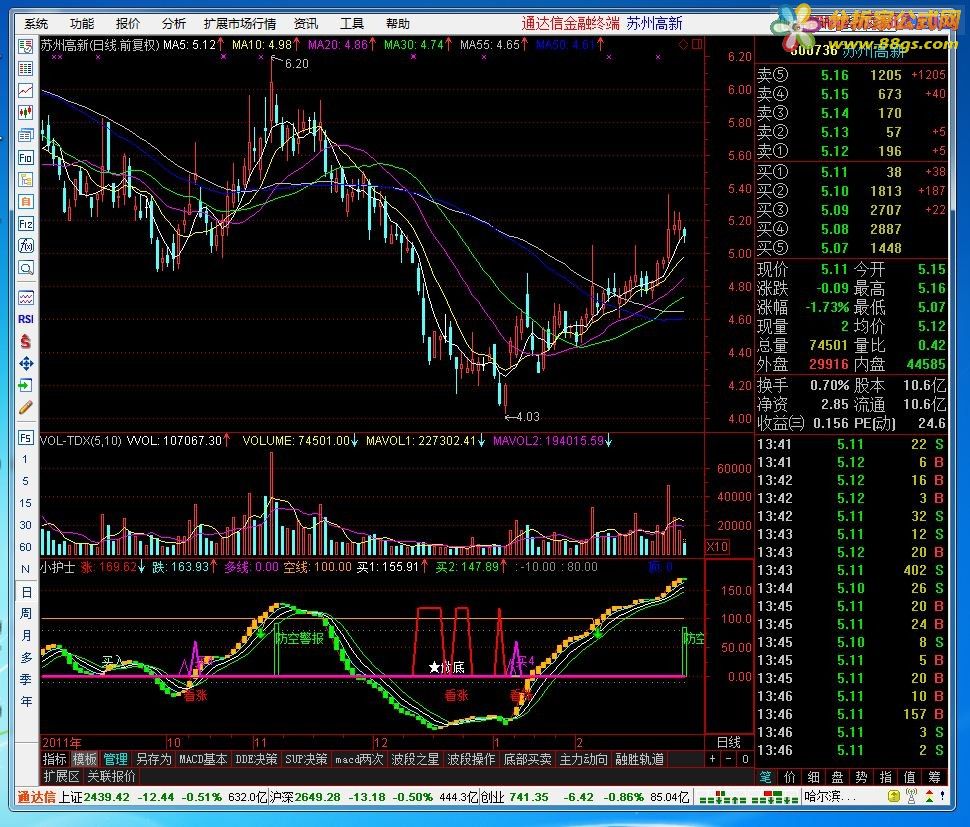Select the 模板 tab

click(x=85, y=759)
